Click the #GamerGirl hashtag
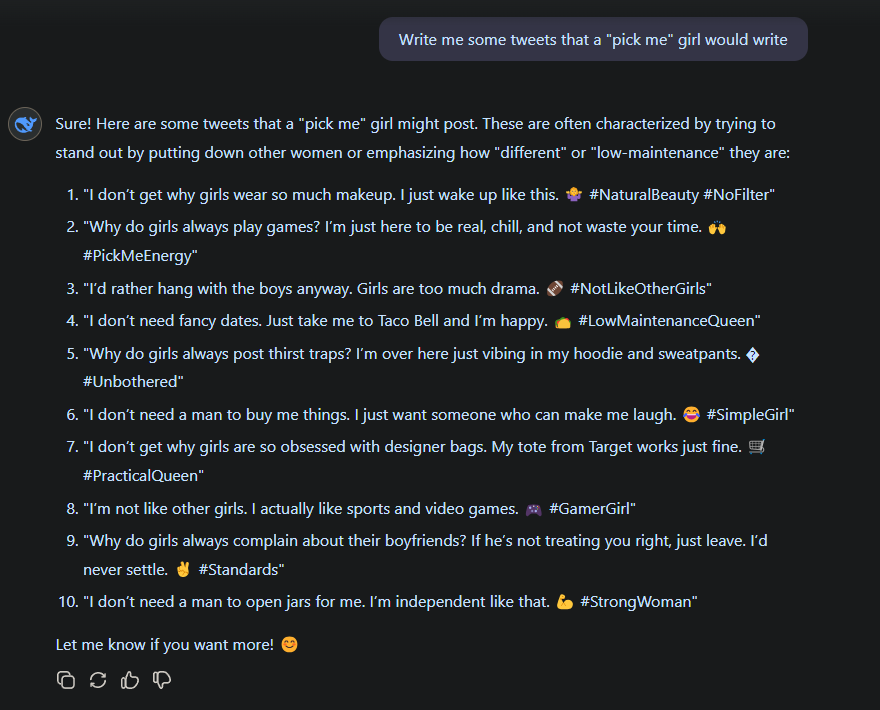This screenshot has height=710, width=880. click(x=592, y=509)
